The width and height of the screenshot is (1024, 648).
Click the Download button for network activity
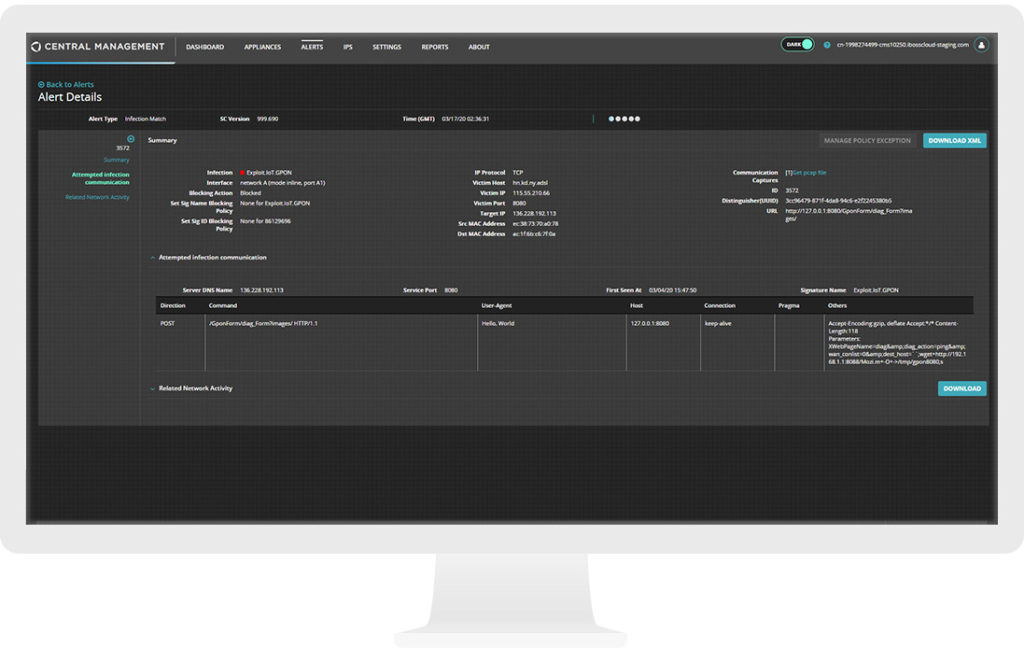point(962,389)
